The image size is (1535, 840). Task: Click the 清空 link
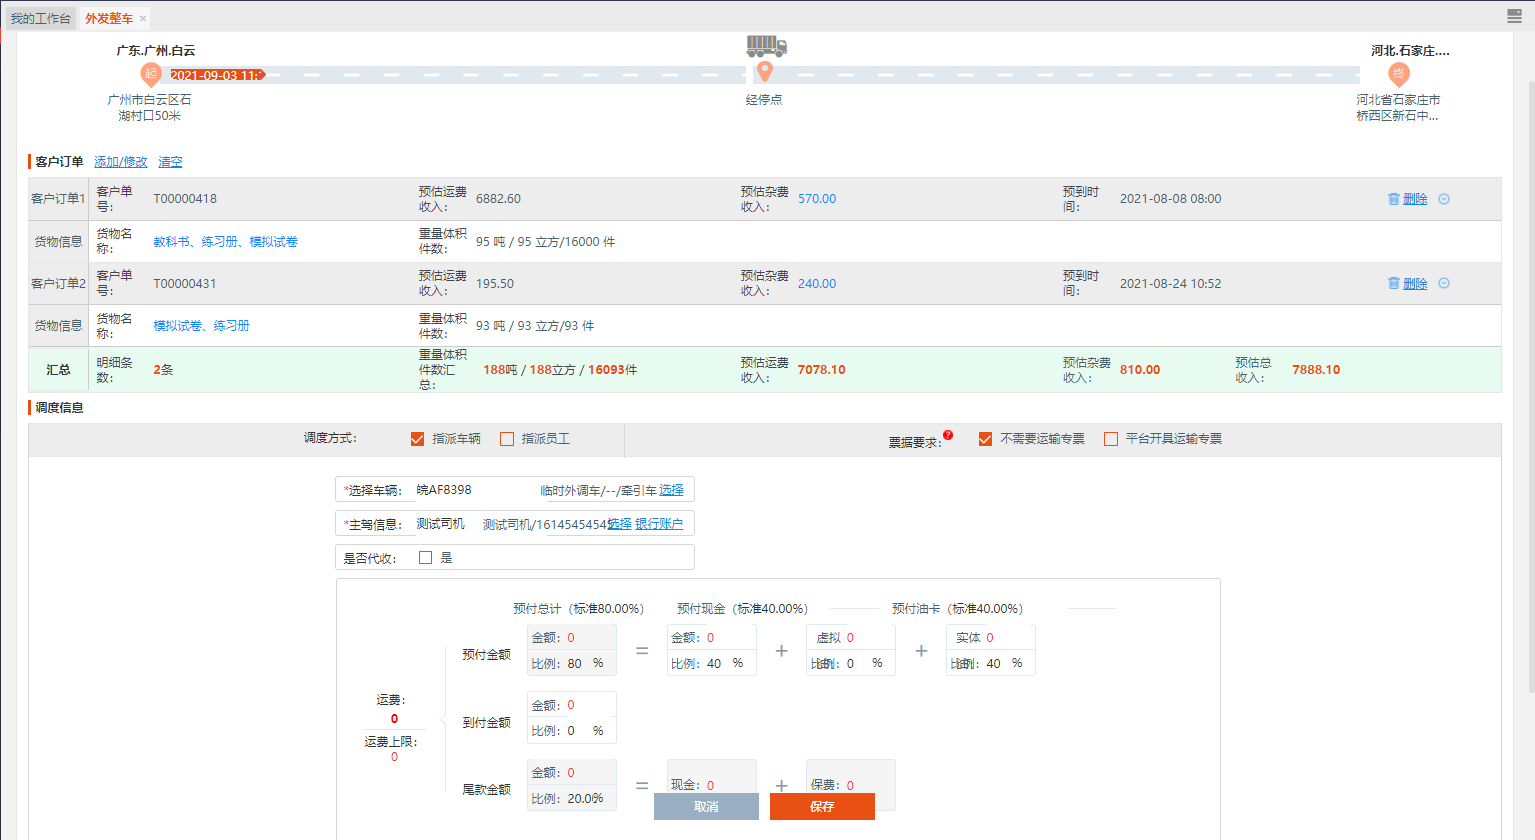[170, 161]
